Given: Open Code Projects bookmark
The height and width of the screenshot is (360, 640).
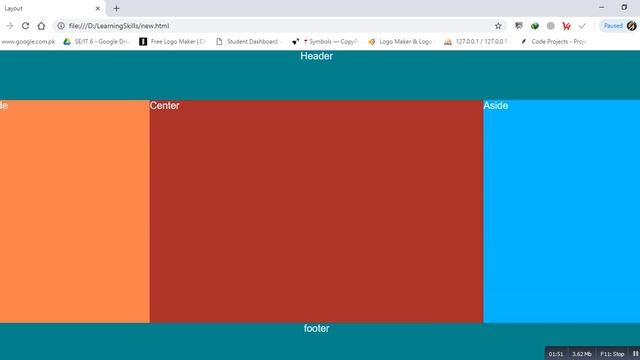Looking at the screenshot, I should tap(553, 42).
